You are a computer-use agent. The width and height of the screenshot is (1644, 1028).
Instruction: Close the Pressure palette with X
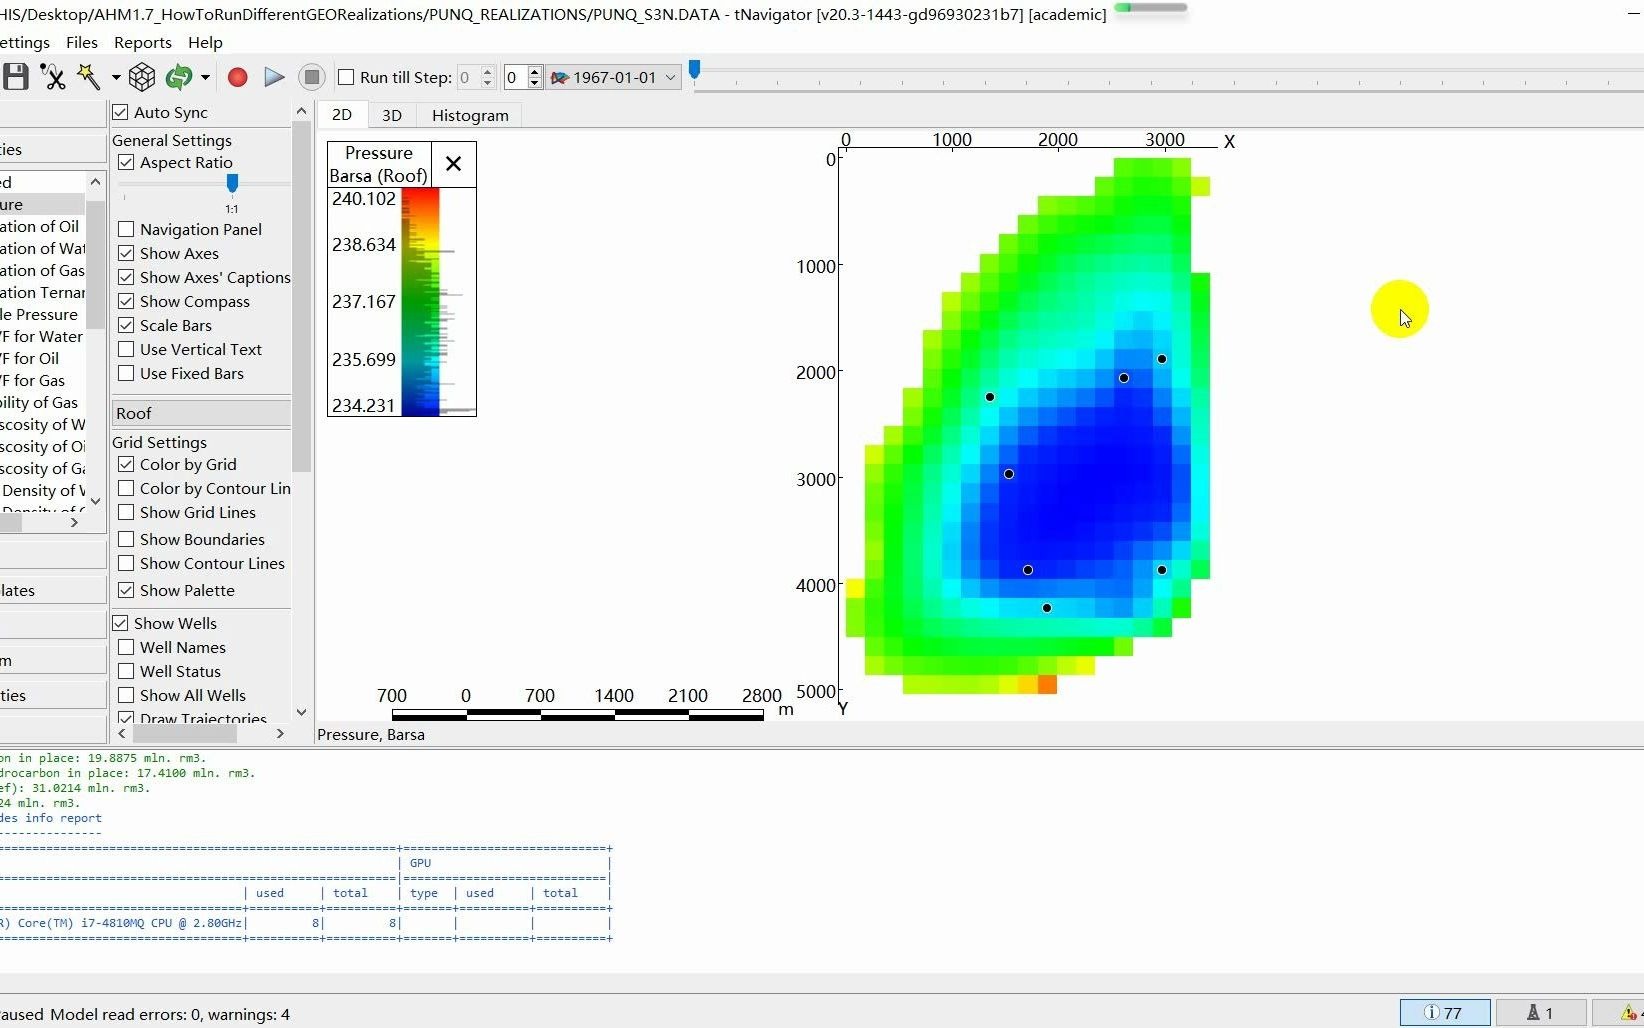[x=453, y=164]
